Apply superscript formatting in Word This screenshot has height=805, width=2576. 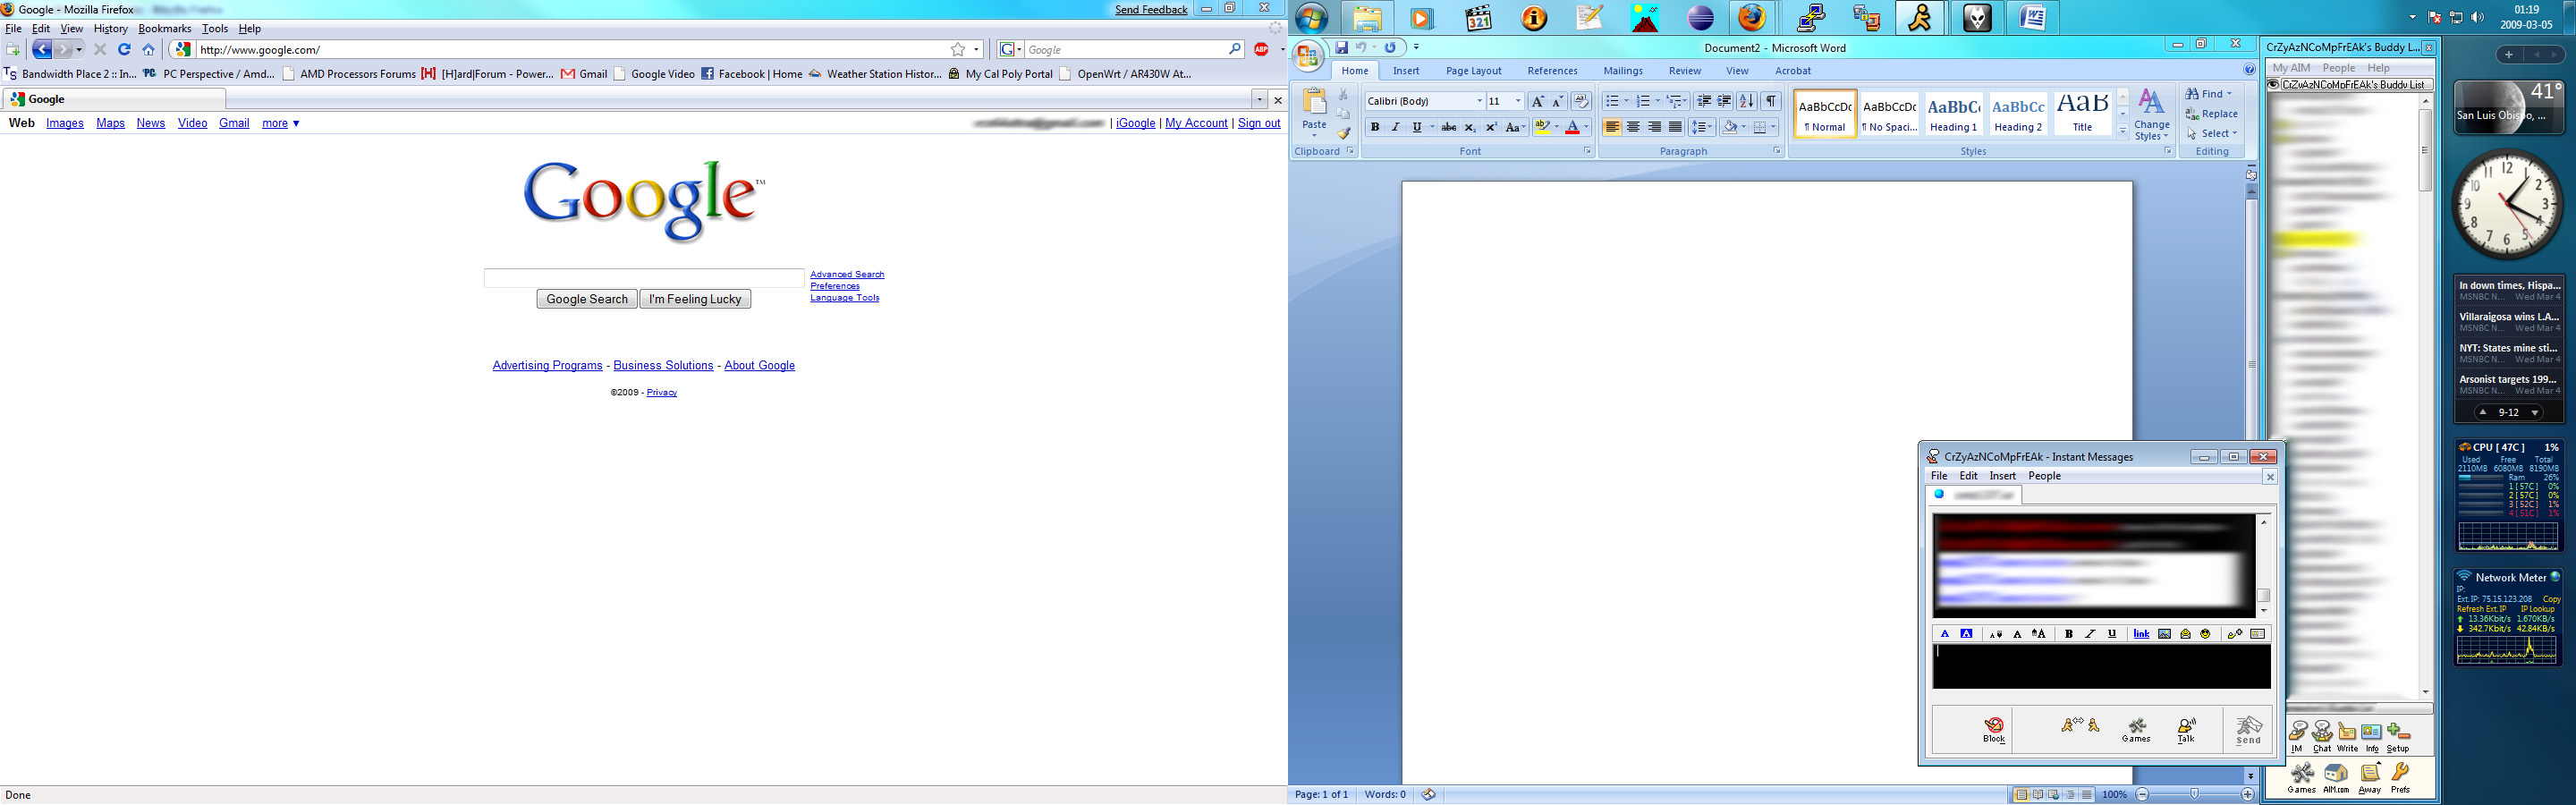click(x=1491, y=127)
